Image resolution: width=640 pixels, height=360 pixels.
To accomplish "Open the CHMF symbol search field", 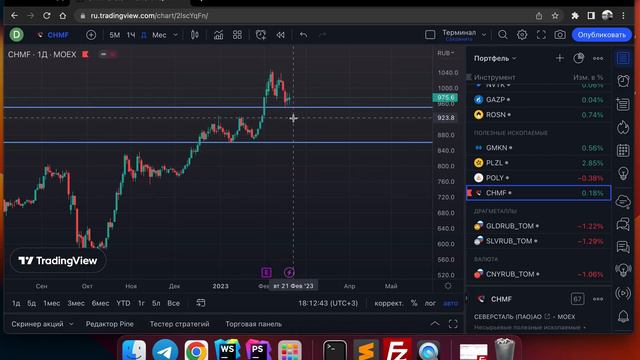I will [53, 35].
